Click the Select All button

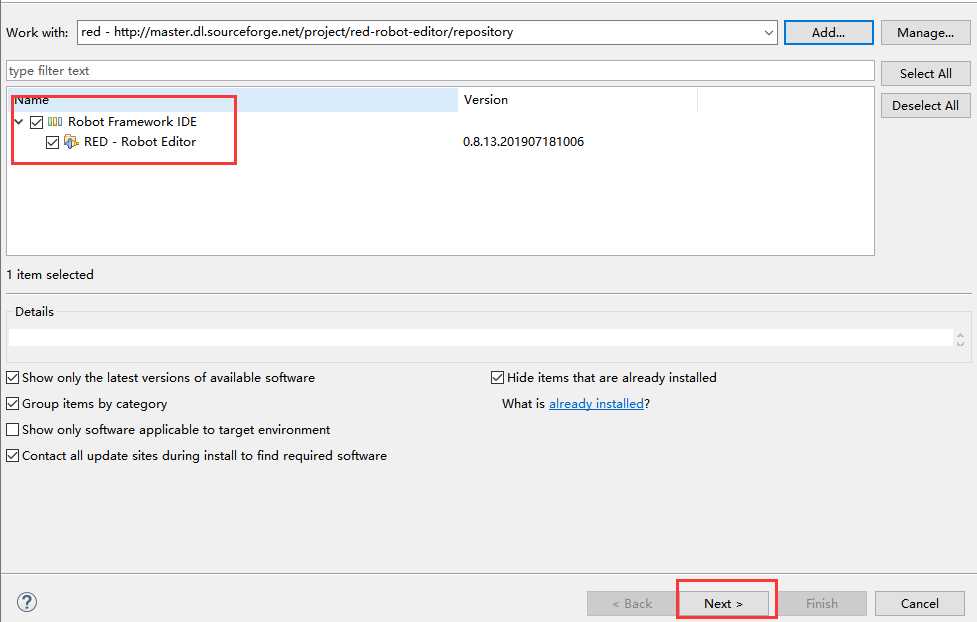coord(925,74)
